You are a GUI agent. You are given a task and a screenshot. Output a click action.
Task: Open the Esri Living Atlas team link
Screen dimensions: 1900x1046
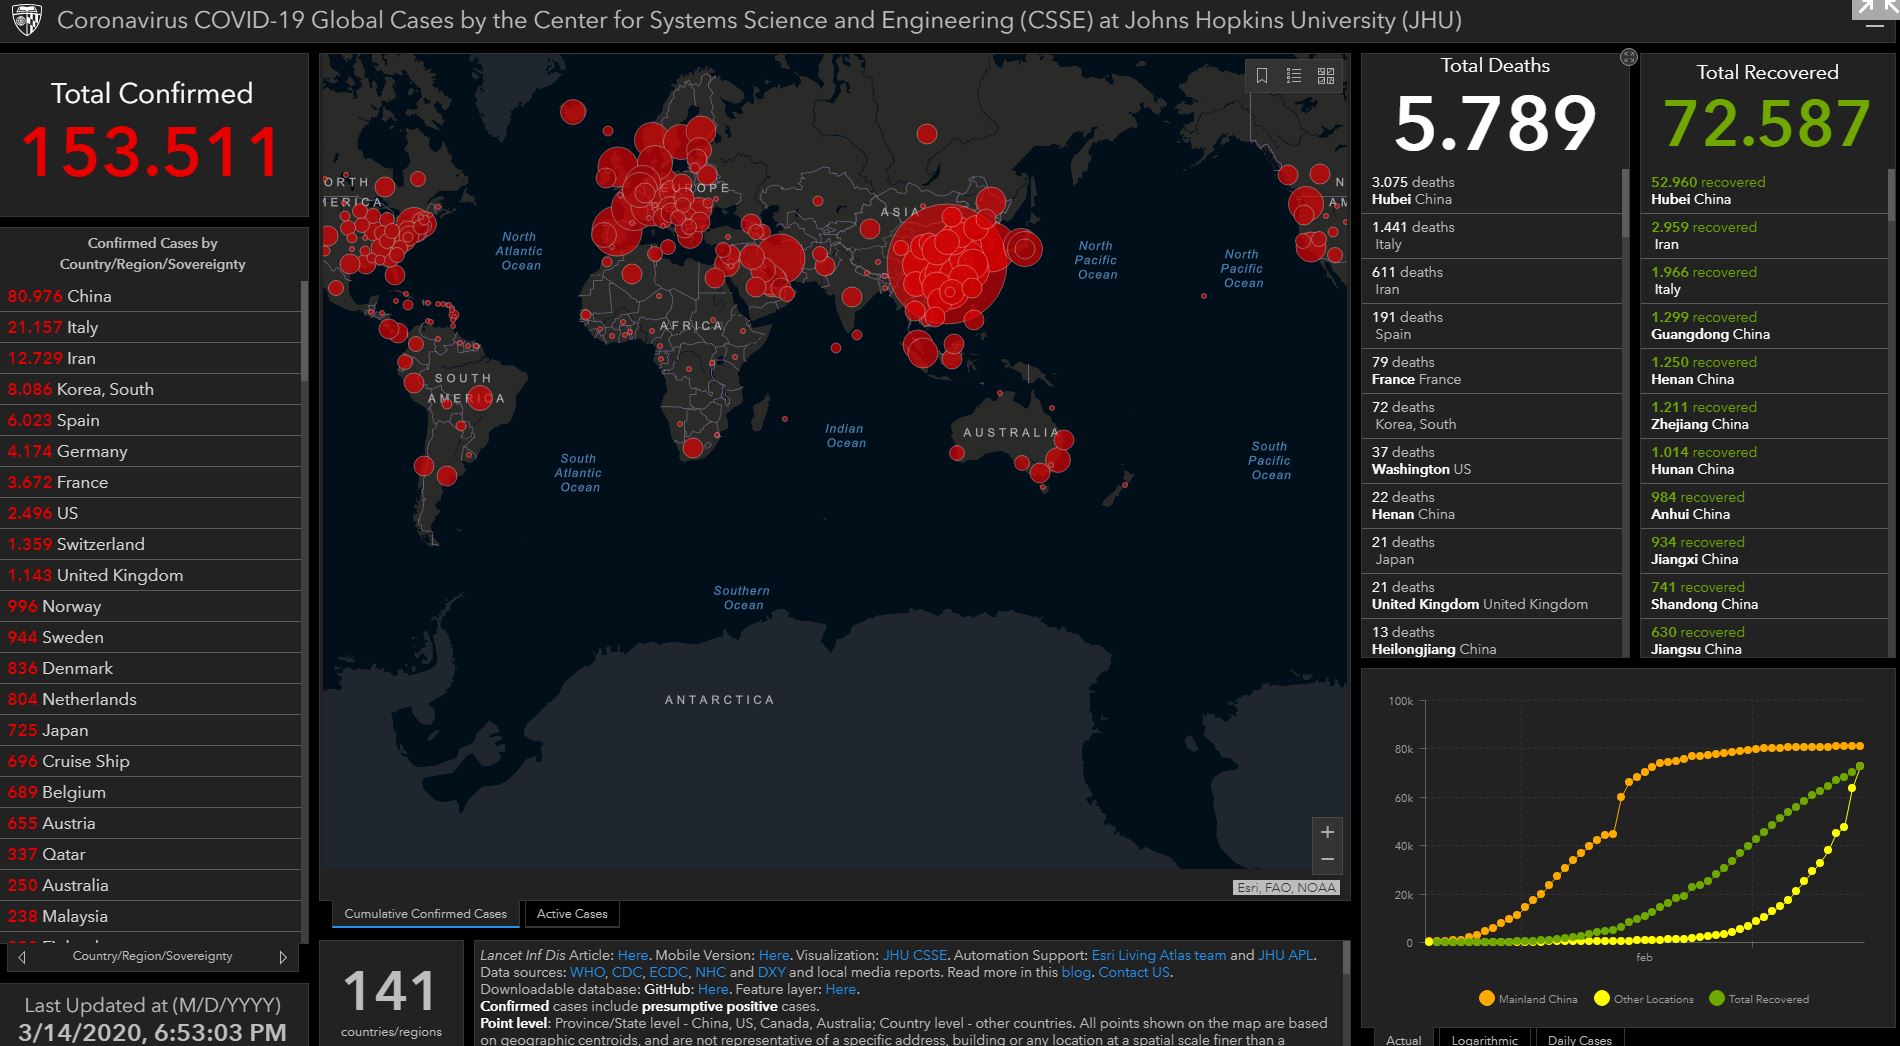pos(1159,955)
